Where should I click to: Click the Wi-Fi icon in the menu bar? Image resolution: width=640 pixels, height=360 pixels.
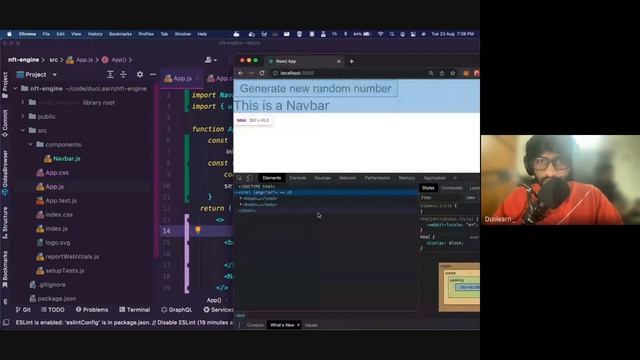point(380,34)
